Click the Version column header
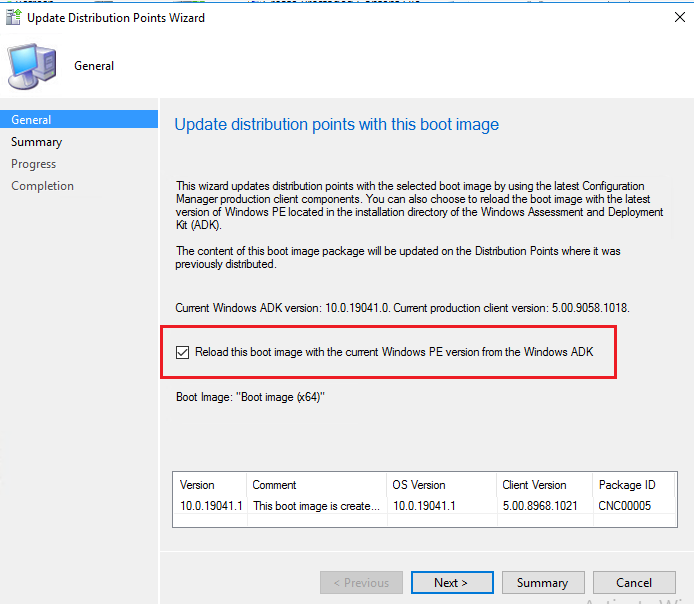Image resolution: width=694 pixels, height=604 pixels. (210, 485)
